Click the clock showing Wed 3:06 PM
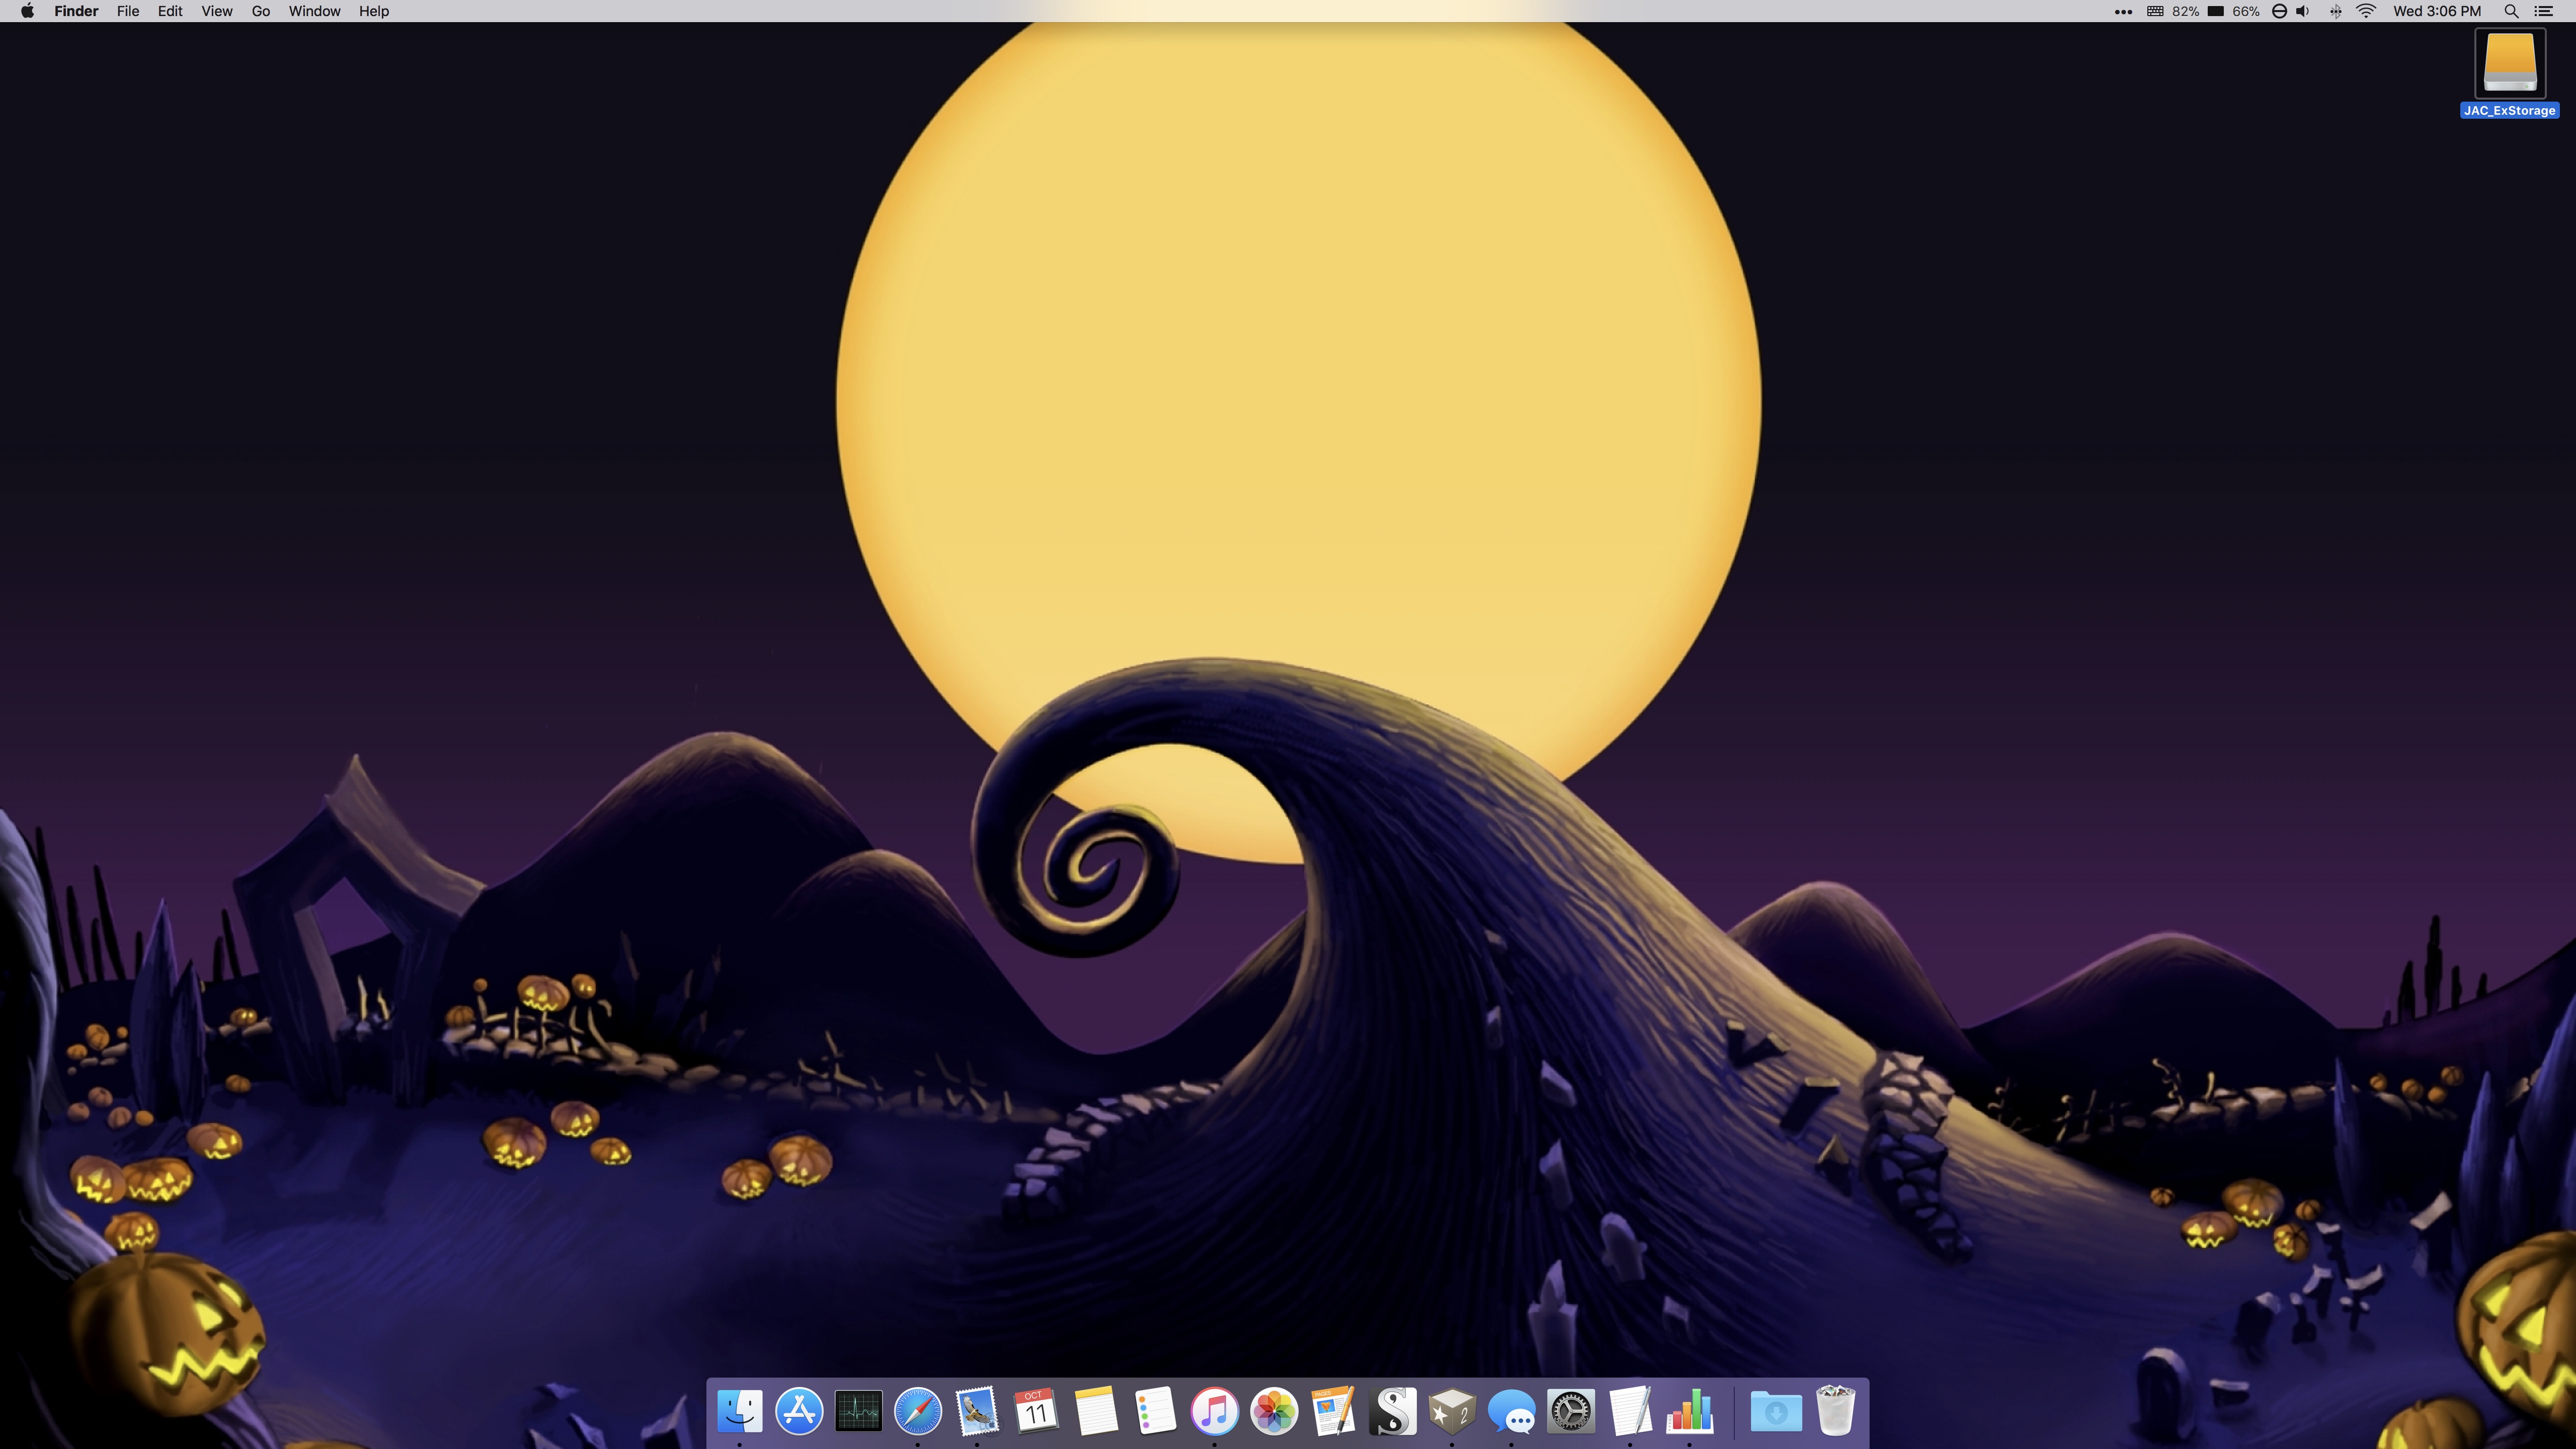This screenshot has height=1449, width=2576. [2437, 11]
